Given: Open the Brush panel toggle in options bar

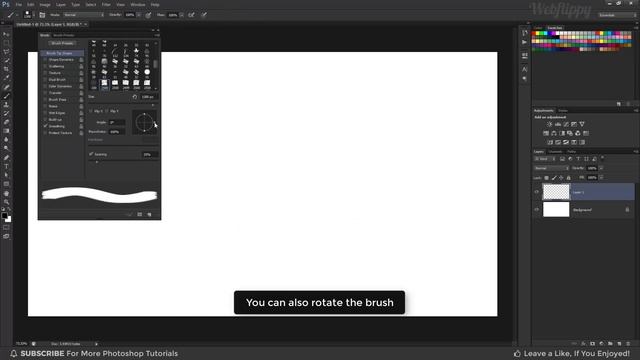Looking at the screenshot, I should pyautogui.click(x=42, y=15).
